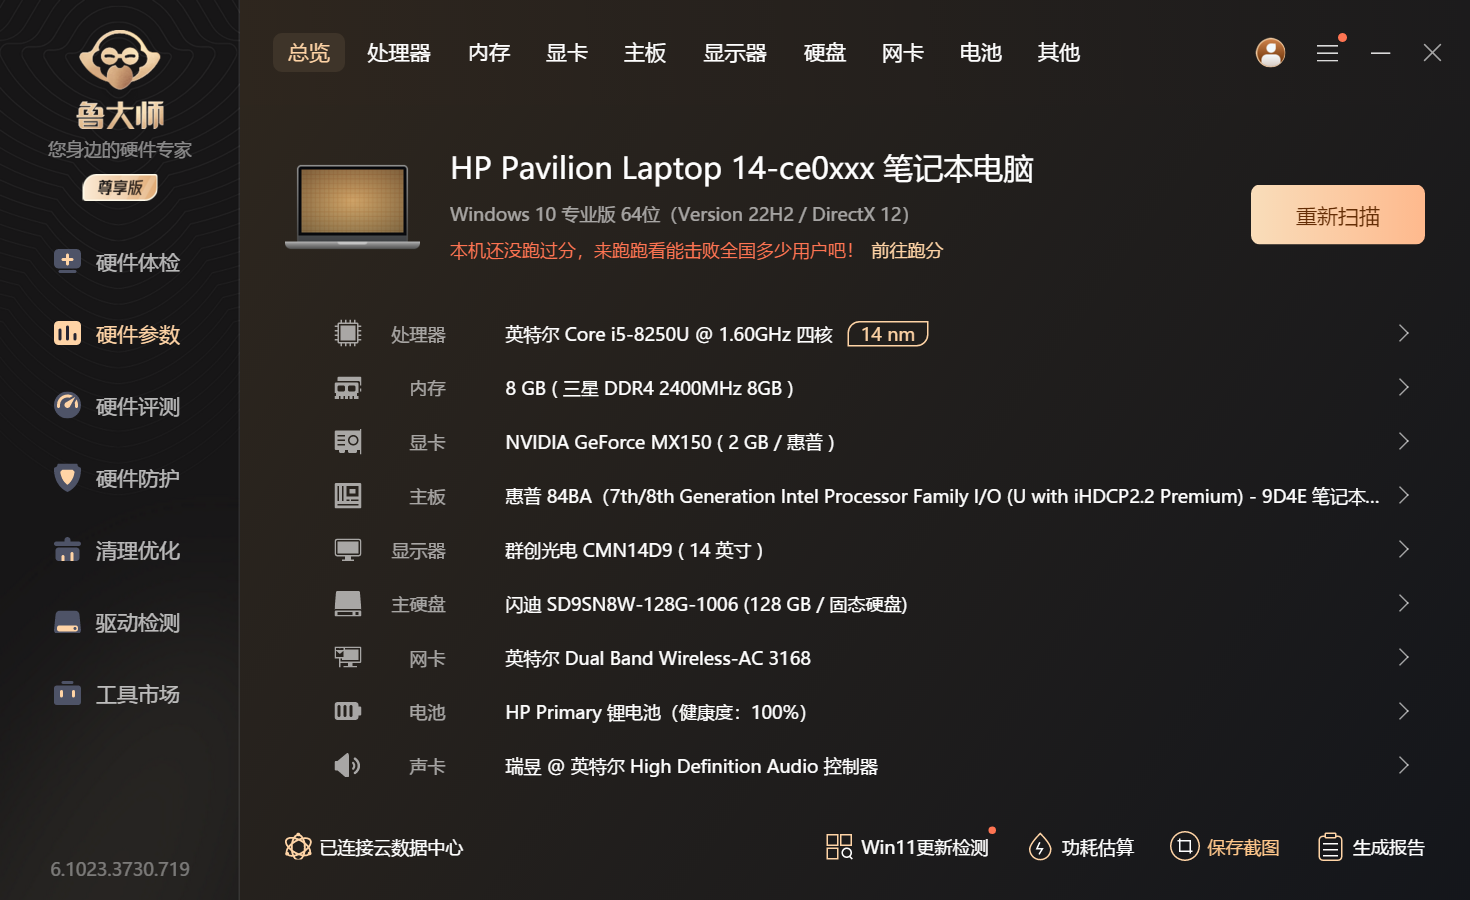Click the 已连接云数据中心 status text
Screen dimensions: 1470x900
tap(391, 848)
